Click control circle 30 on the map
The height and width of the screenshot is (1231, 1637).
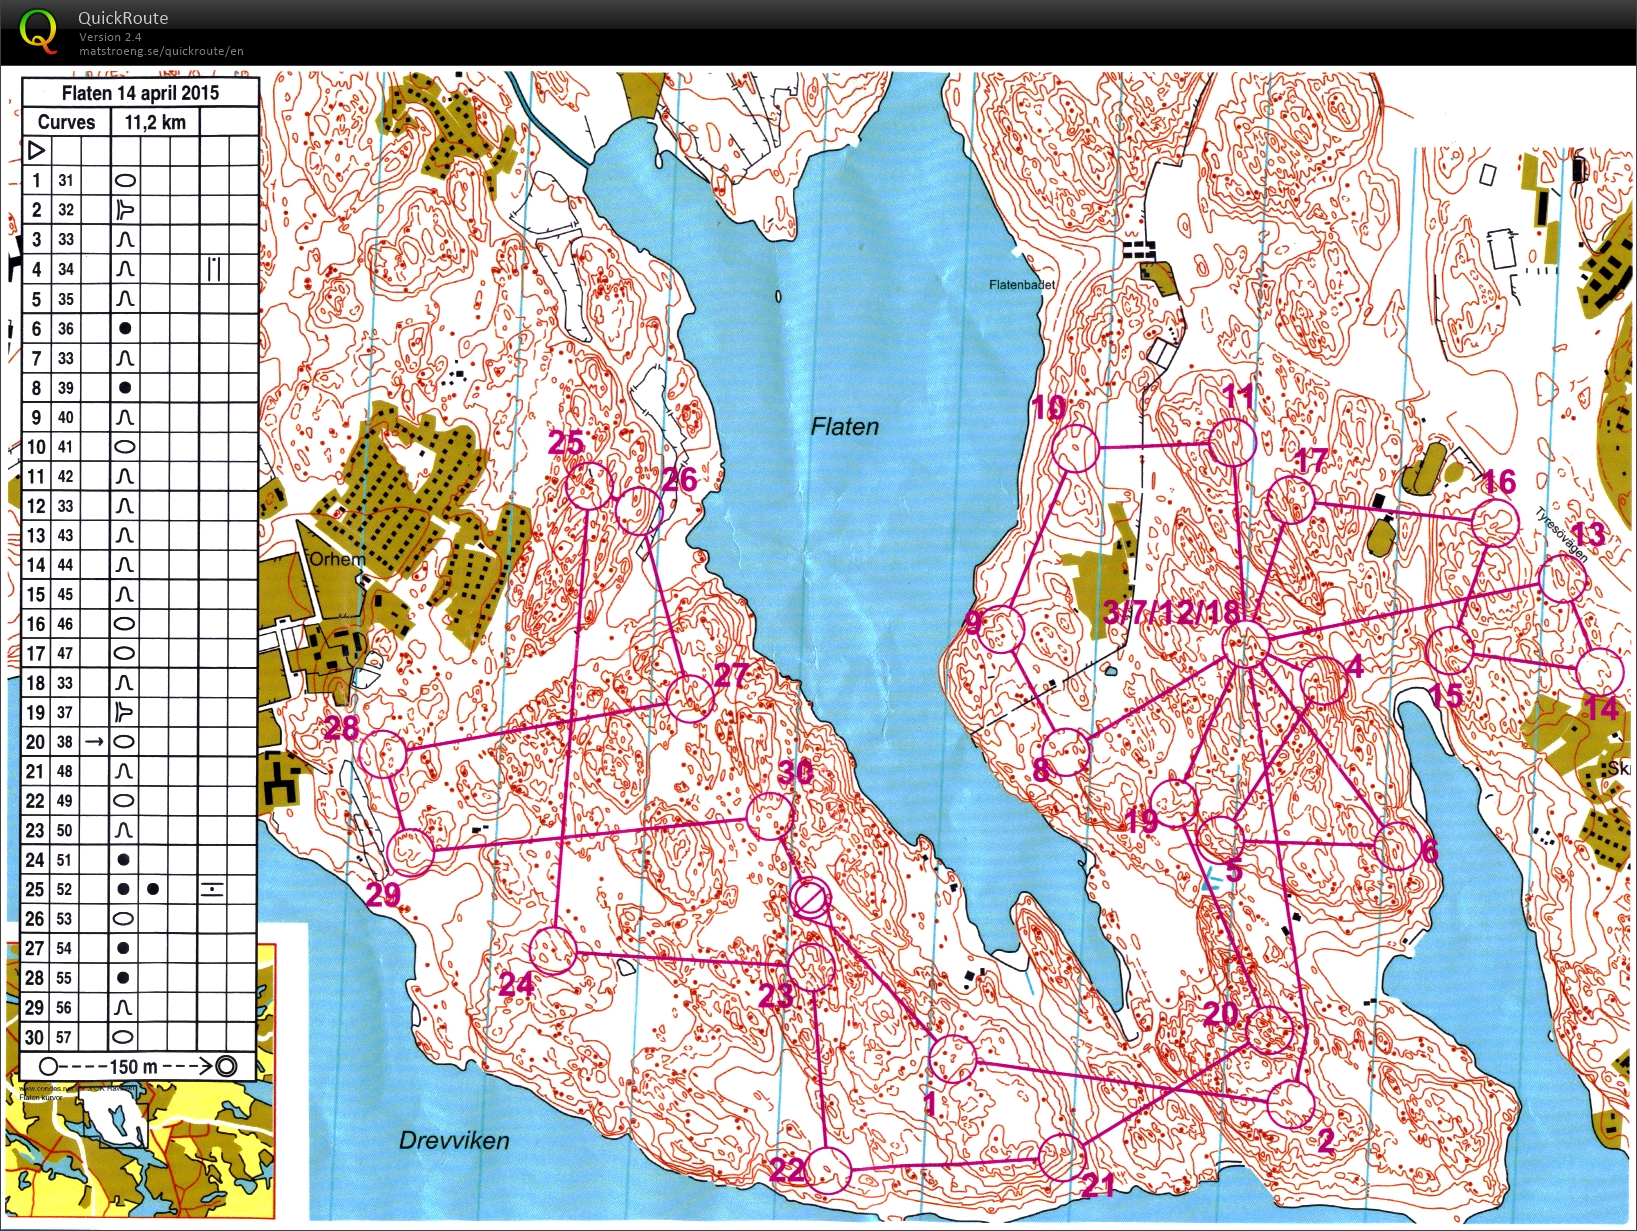click(770, 816)
